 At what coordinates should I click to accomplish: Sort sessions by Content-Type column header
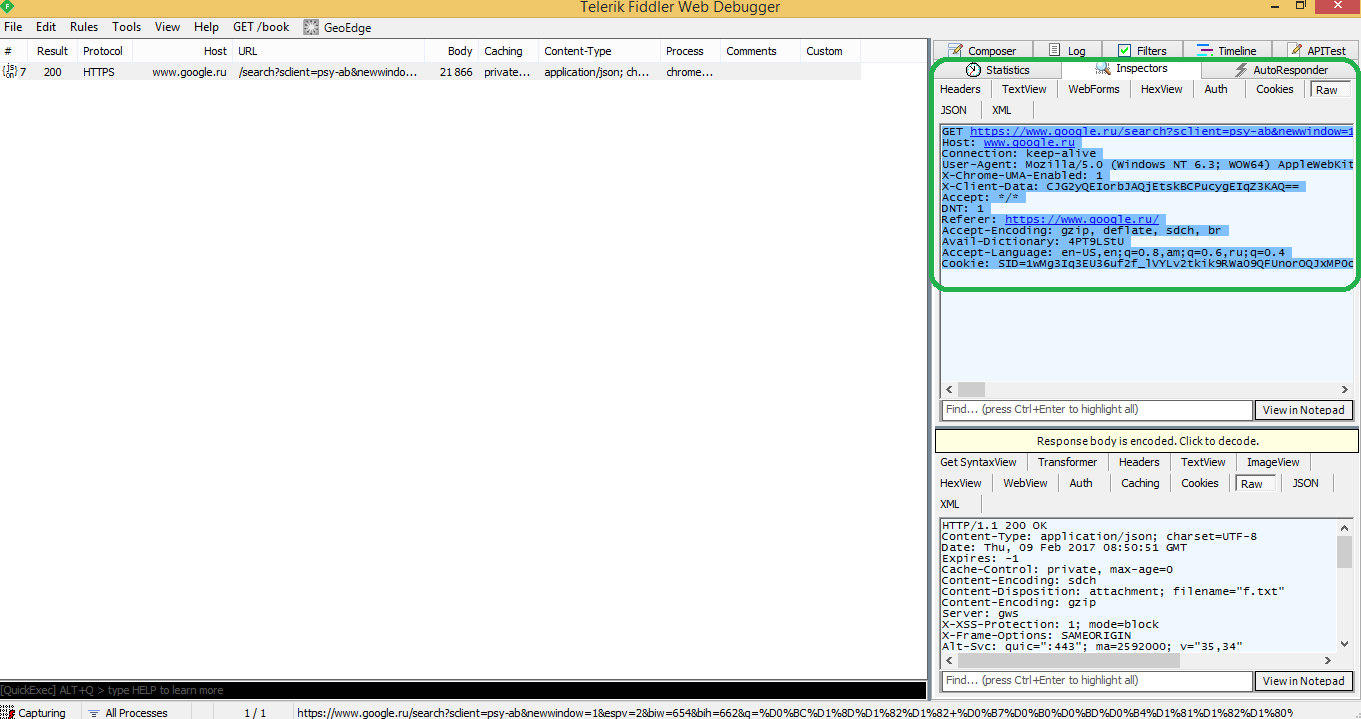coord(599,51)
